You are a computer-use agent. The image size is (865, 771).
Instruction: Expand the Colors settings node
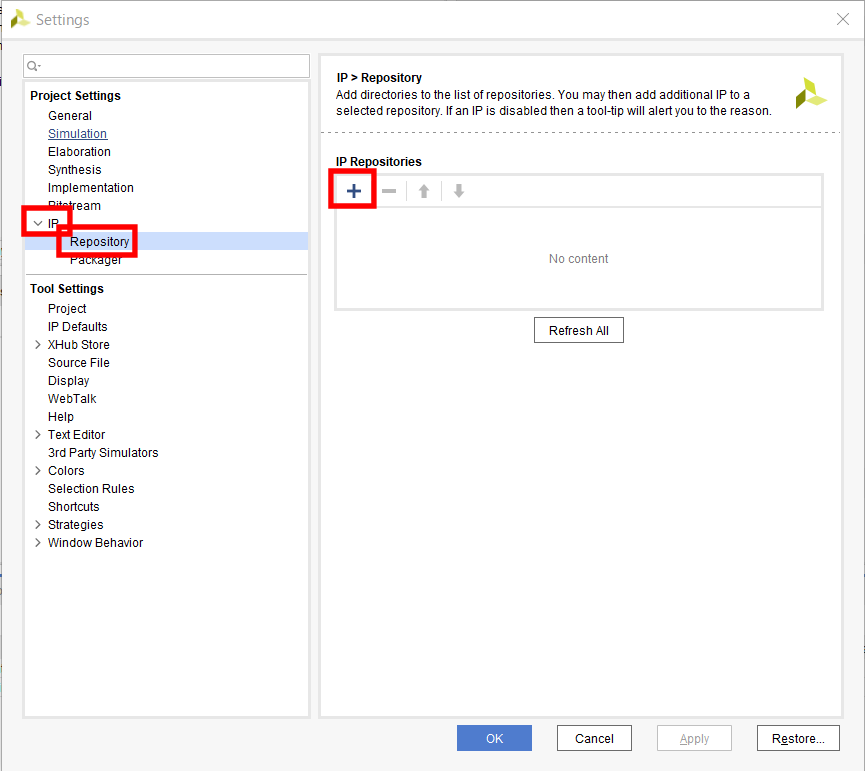point(38,470)
